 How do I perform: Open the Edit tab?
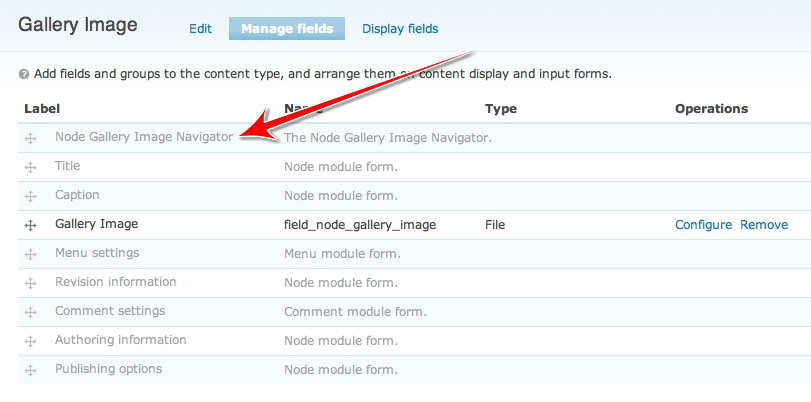point(200,29)
